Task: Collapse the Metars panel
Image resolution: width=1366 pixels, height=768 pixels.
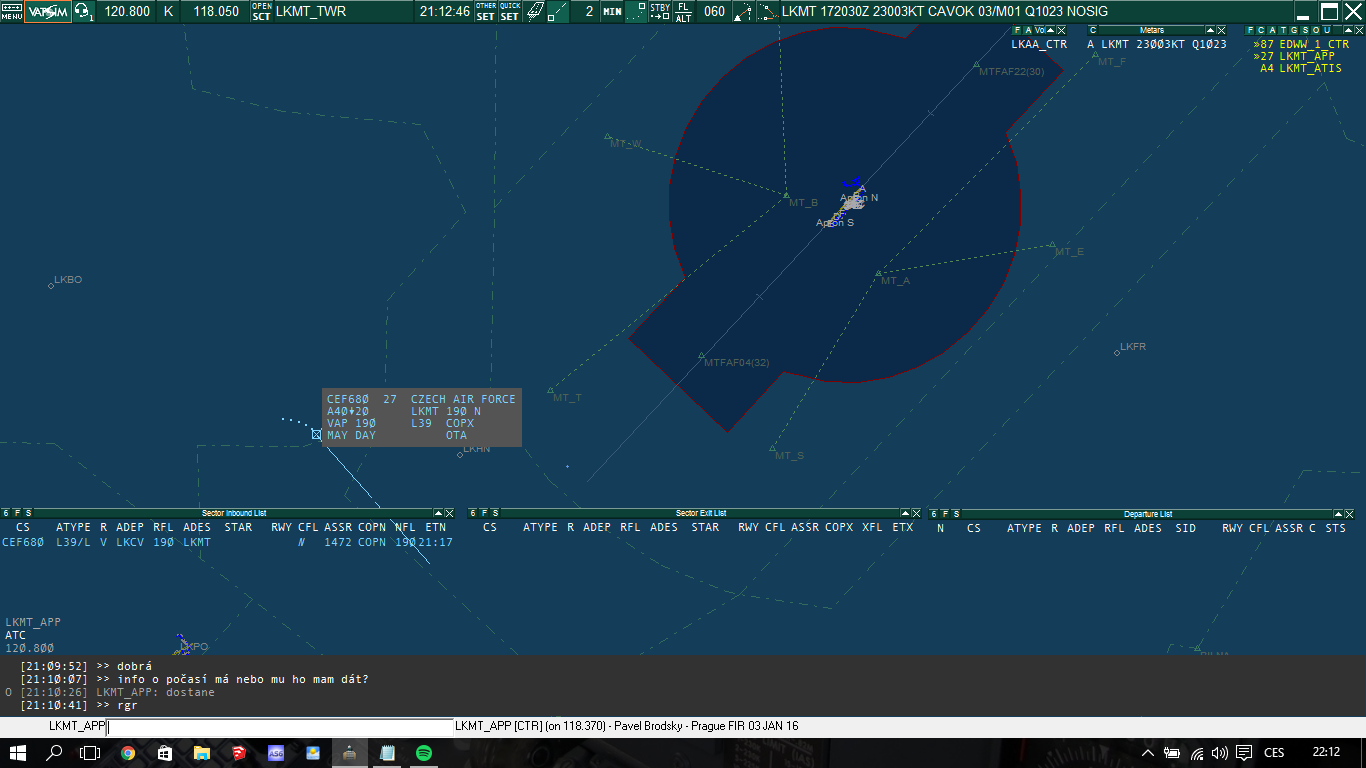Action: pyautogui.click(x=1210, y=30)
